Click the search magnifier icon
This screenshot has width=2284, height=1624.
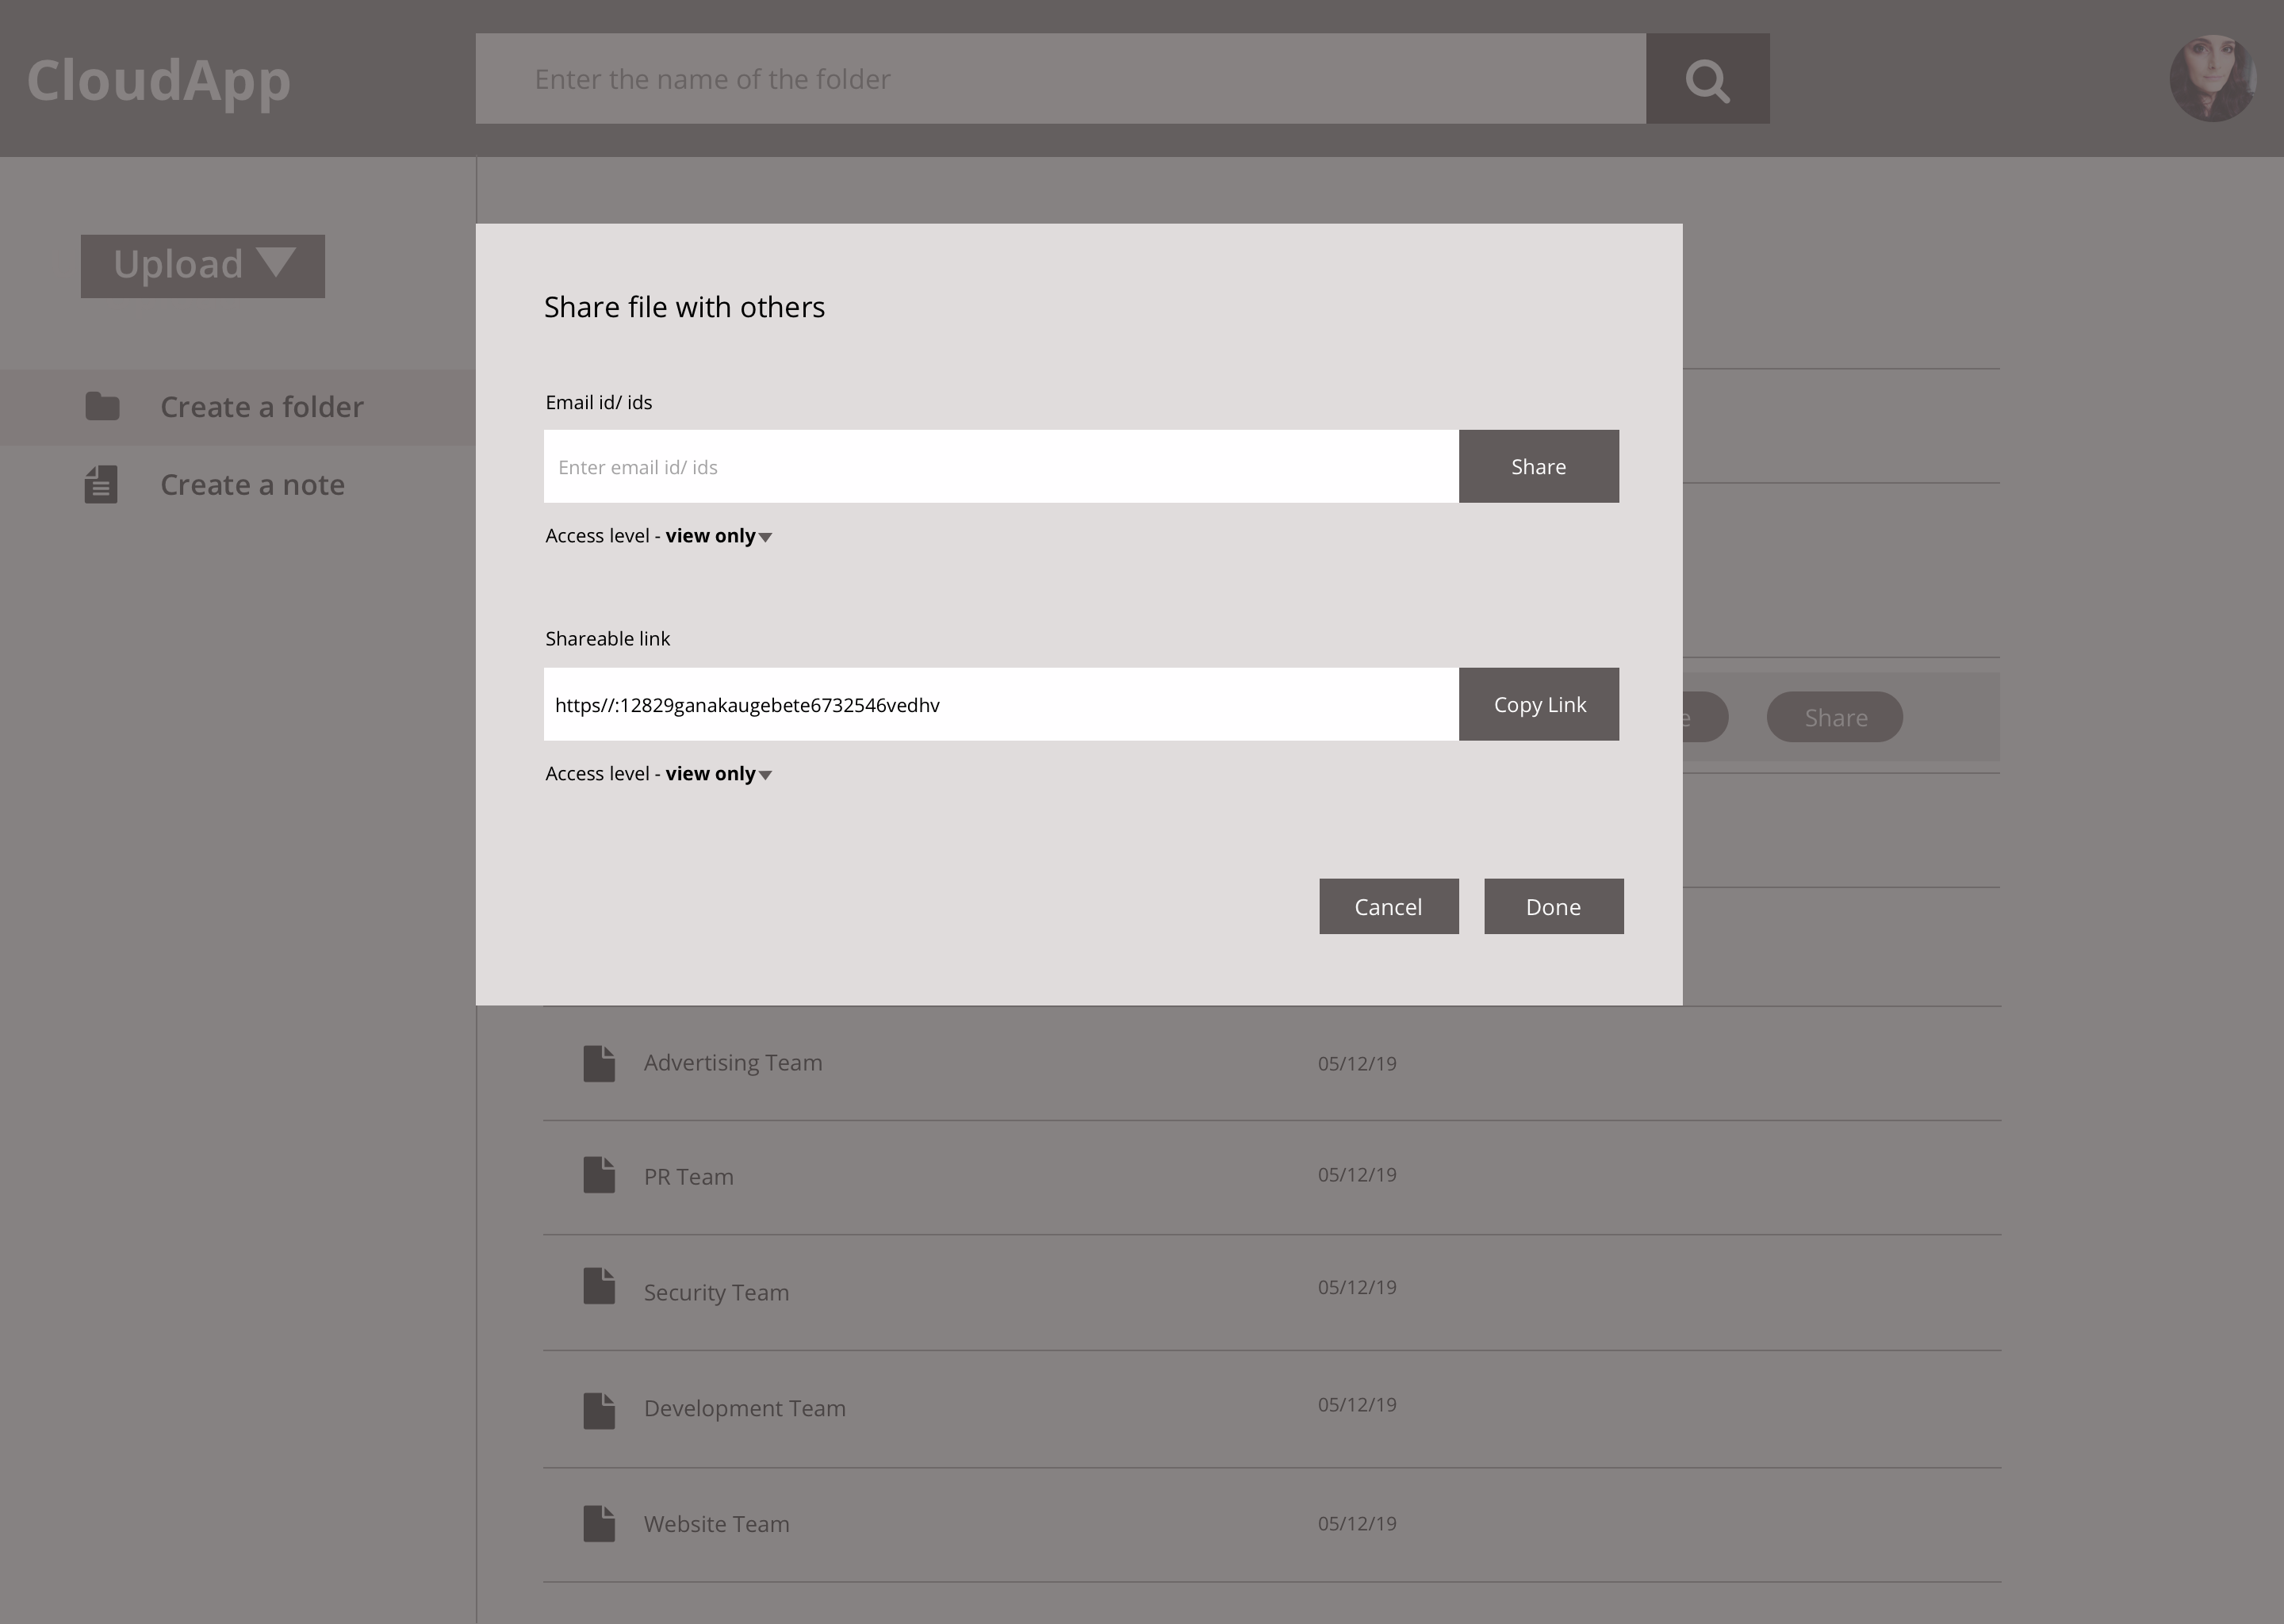(x=1706, y=79)
